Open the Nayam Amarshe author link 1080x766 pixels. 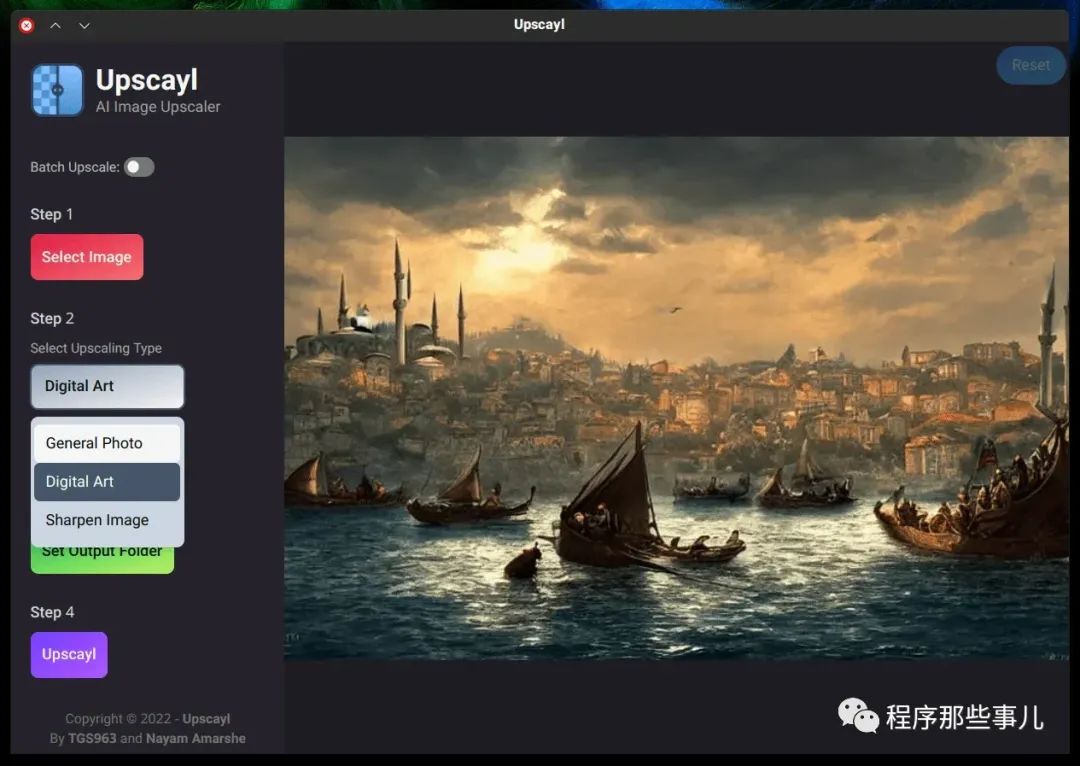[x=196, y=738]
